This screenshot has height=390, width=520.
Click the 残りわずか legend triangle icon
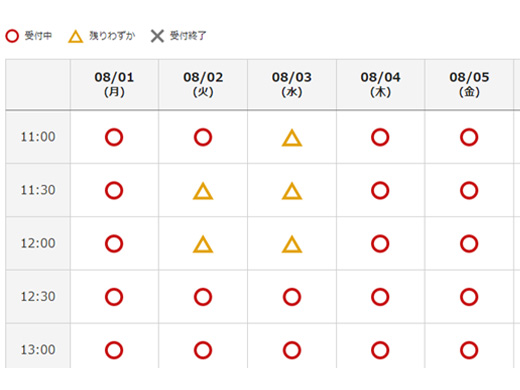pyautogui.click(x=75, y=36)
